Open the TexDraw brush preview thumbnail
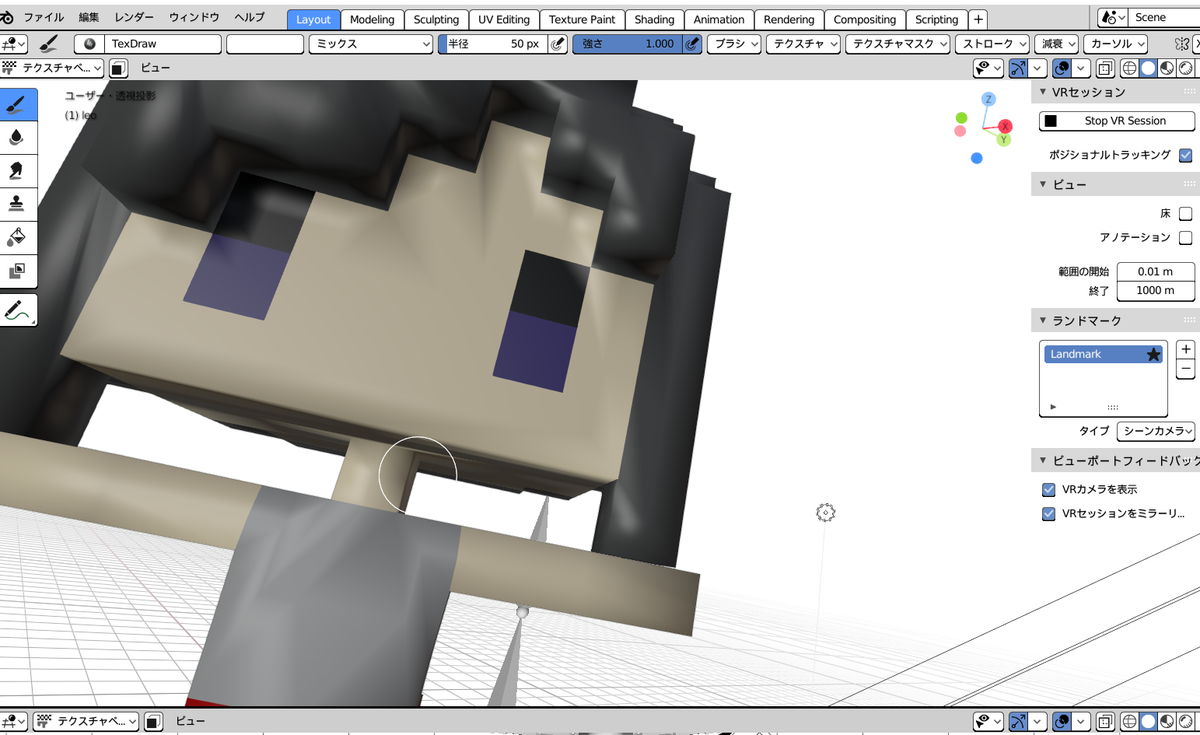Viewport: 1200px width, 735px height. tap(89, 44)
